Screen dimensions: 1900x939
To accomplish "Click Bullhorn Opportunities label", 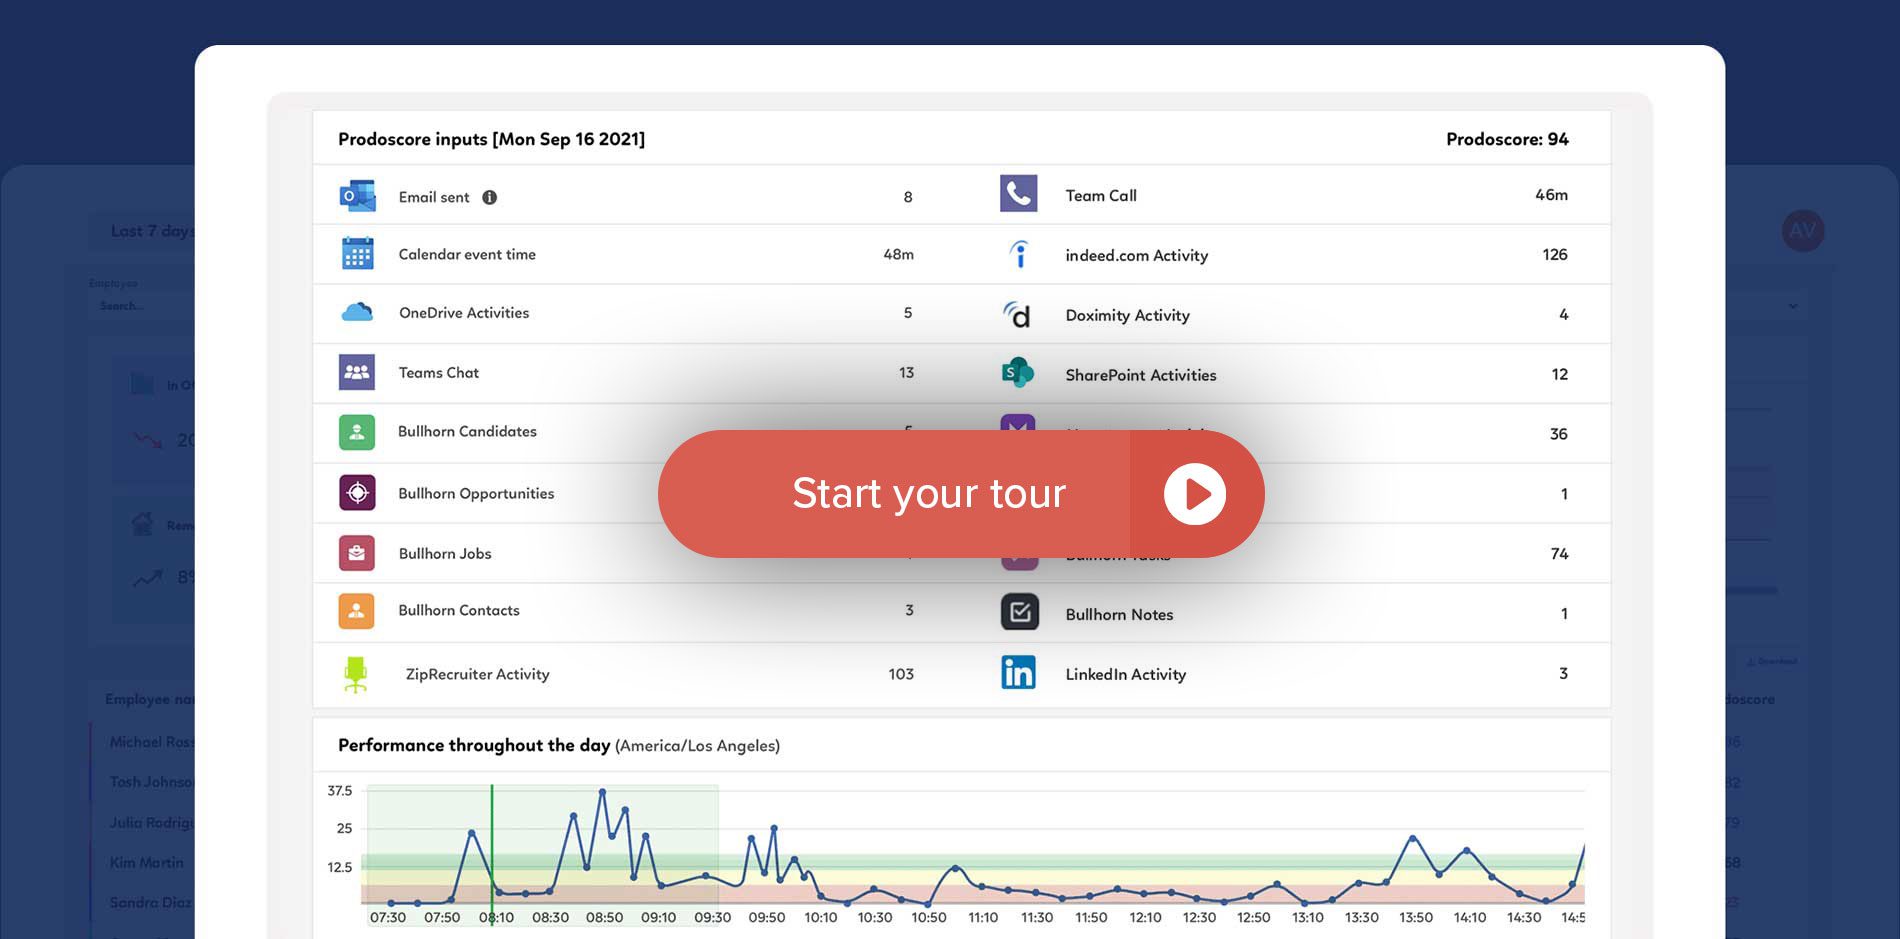I will click(x=476, y=493).
